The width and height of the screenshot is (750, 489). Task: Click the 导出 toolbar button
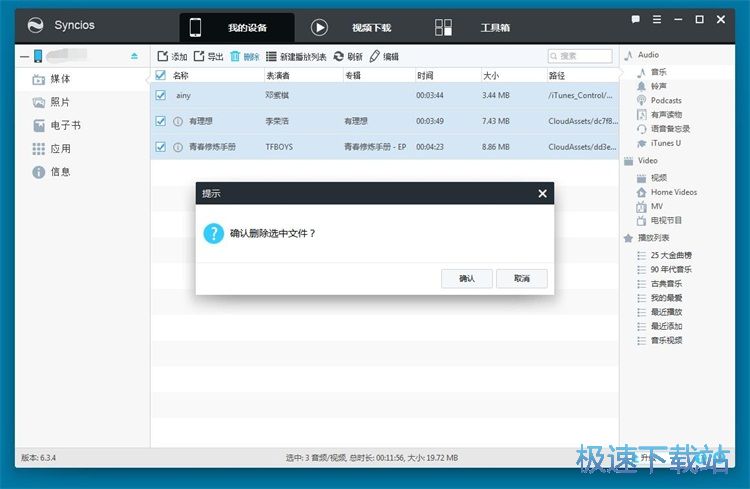coord(209,56)
